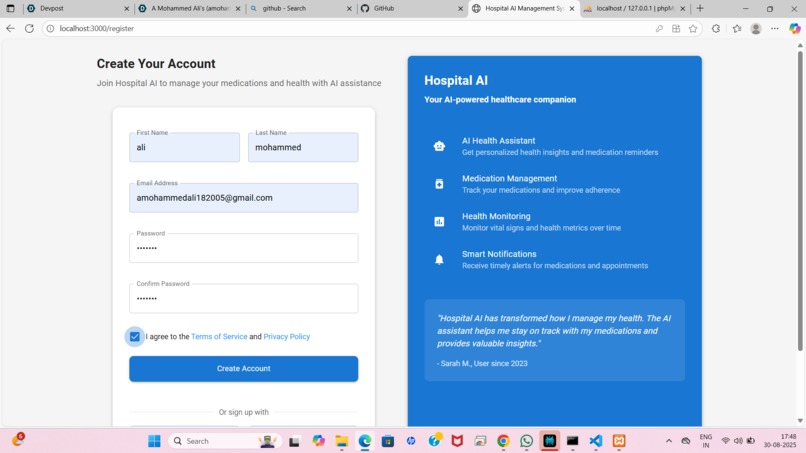The image size is (806, 453).
Task: Open WhatsApp from the taskbar
Action: click(x=526, y=441)
